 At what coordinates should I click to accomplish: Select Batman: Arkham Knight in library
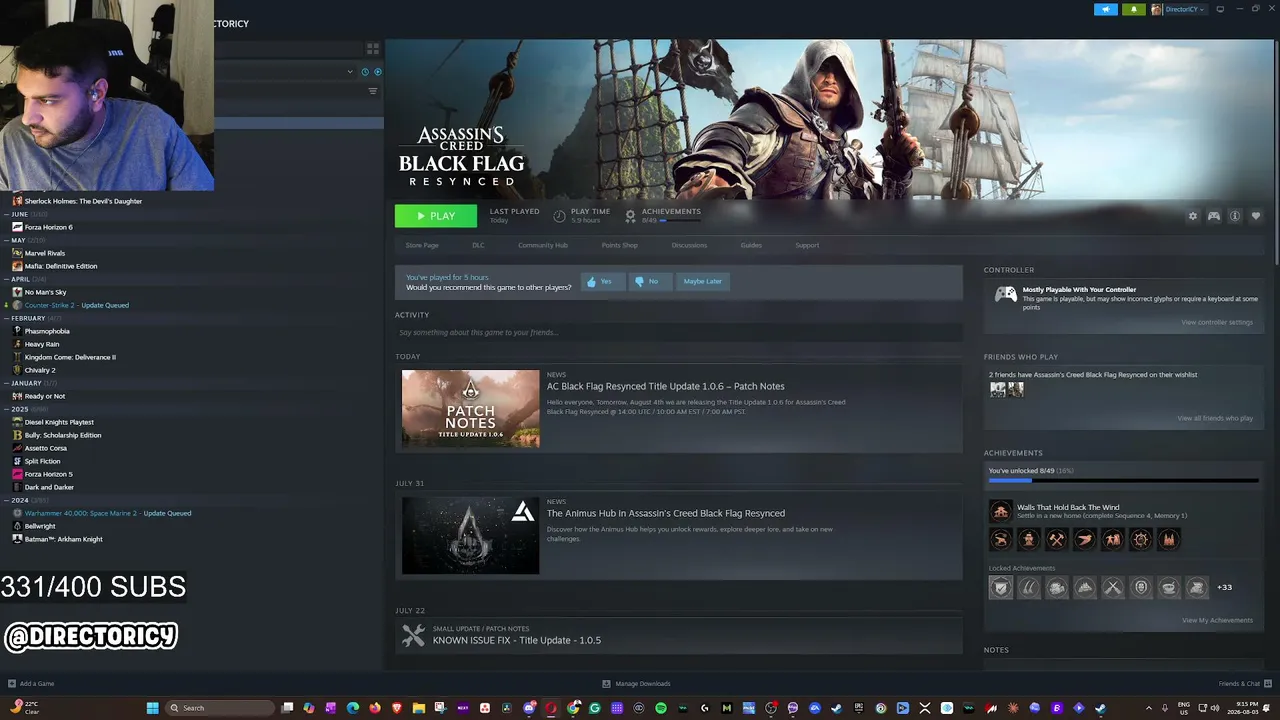(x=63, y=539)
